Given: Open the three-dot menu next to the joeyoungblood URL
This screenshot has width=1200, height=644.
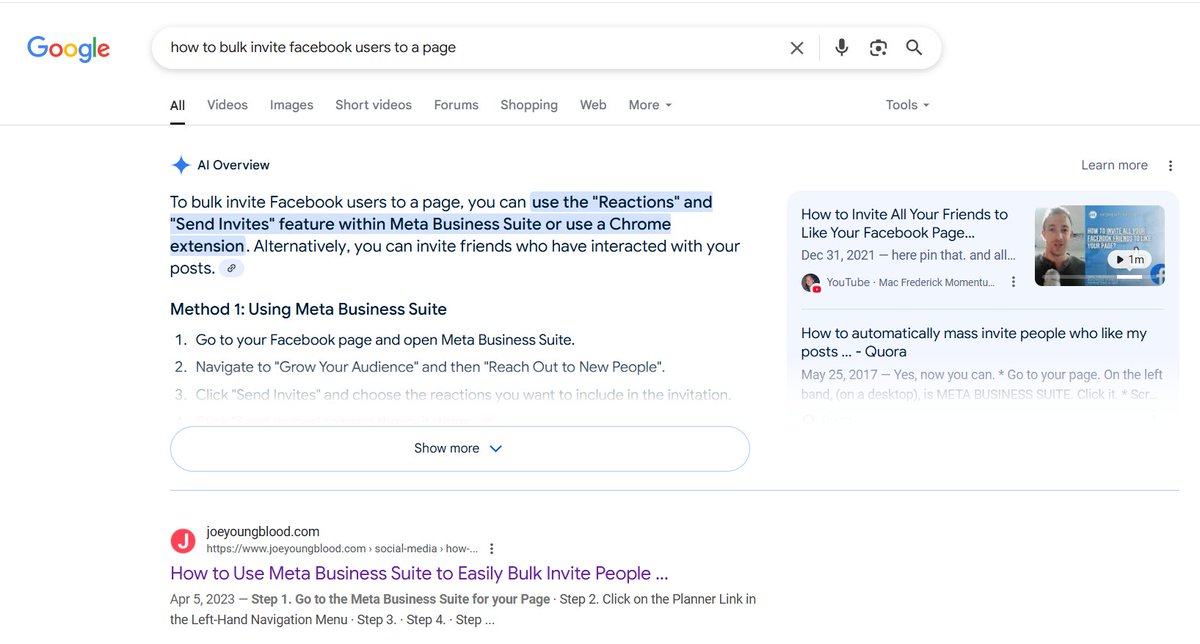Looking at the screenshot, I should pyautogui.click(x=491, y=548).
